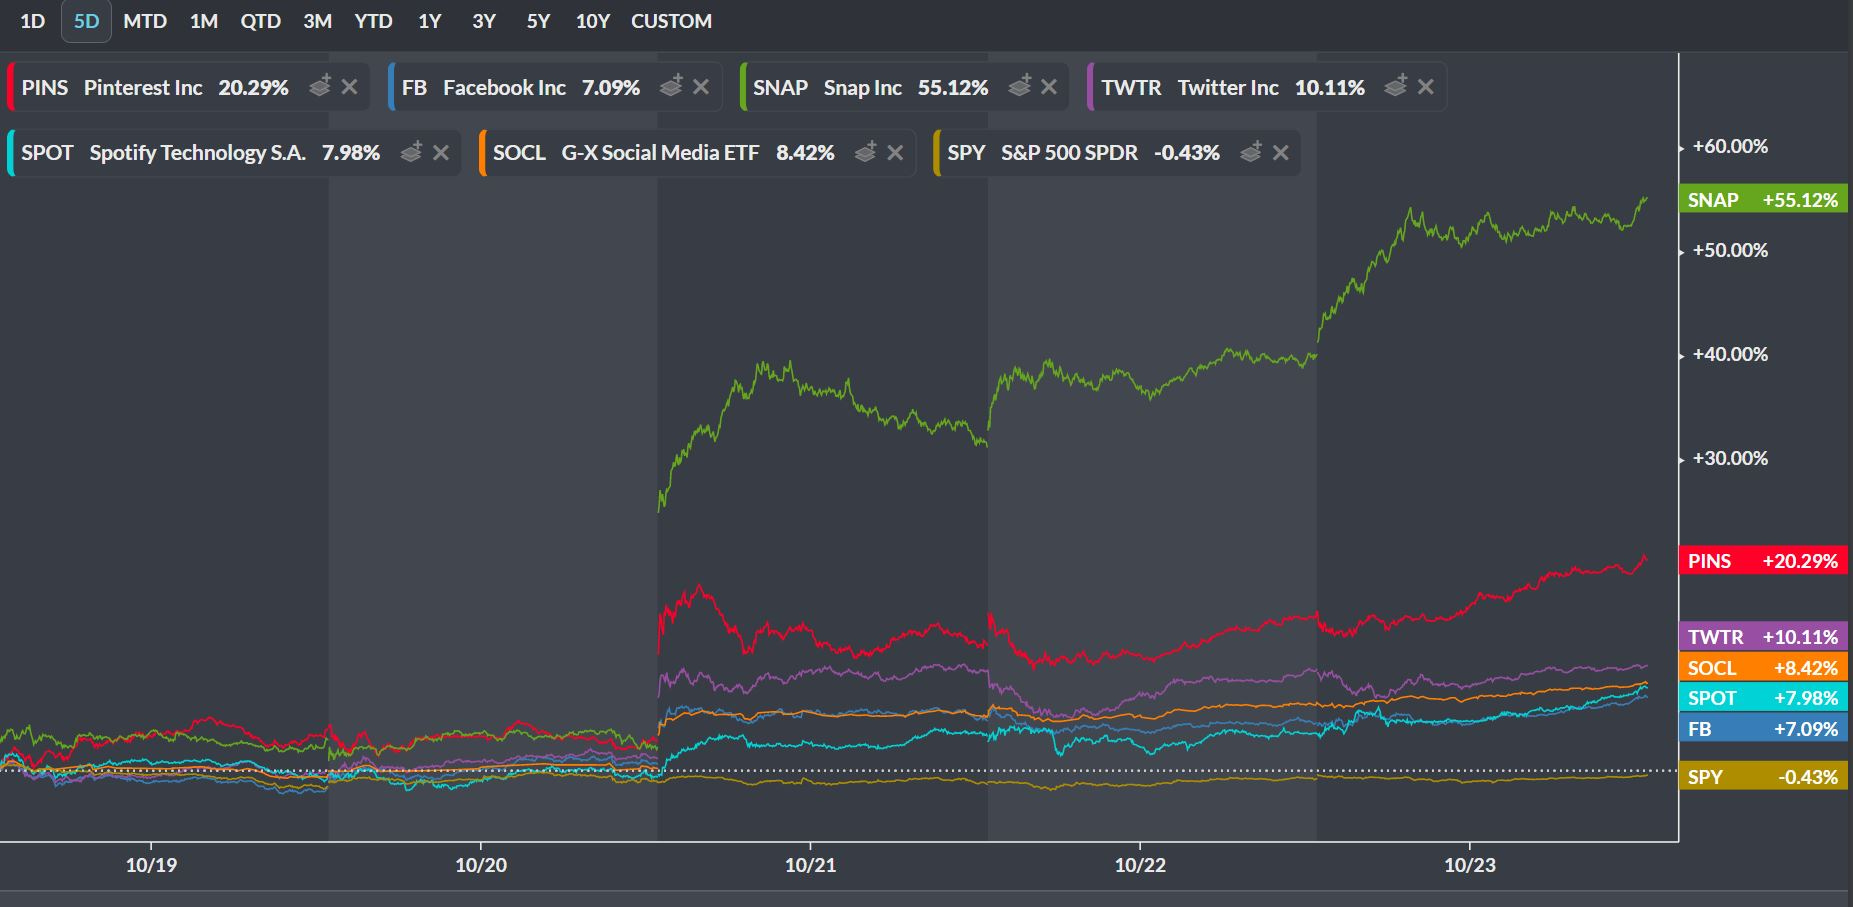Click the +50.00% y-axis label
This screenshot has width=1853, height=907.
point(1730,251)
